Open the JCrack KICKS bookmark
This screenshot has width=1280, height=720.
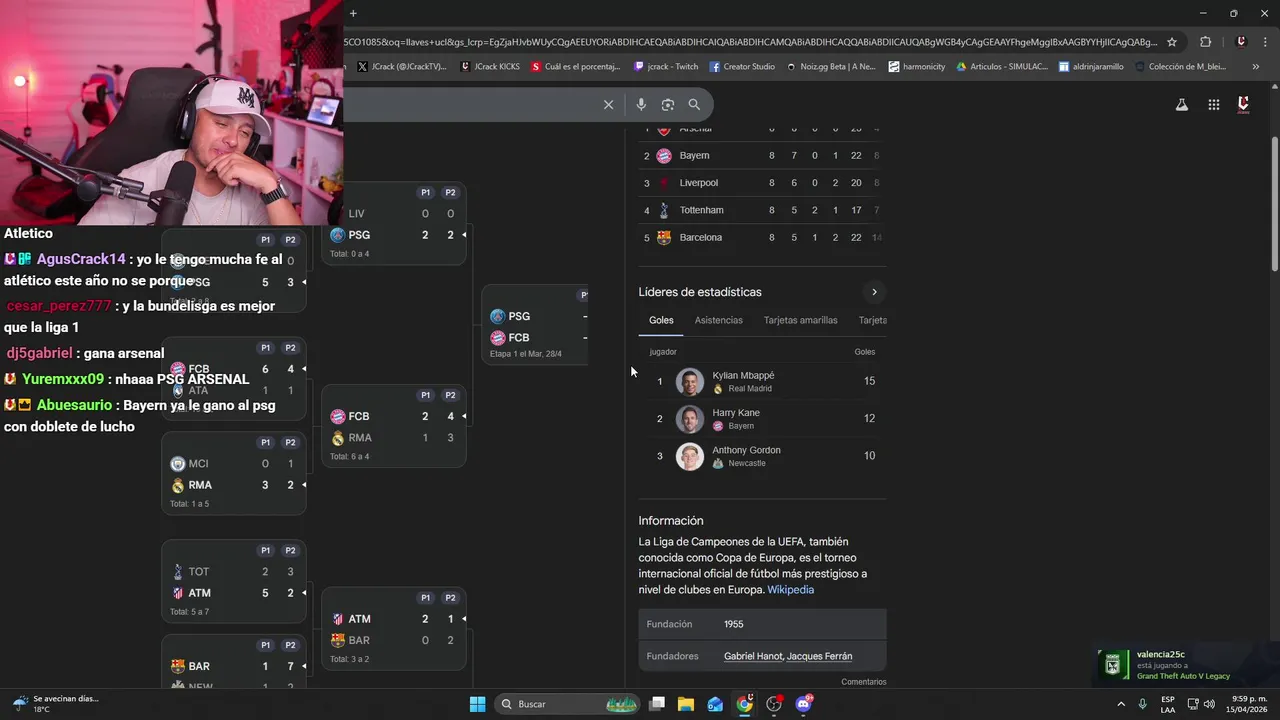490,67
